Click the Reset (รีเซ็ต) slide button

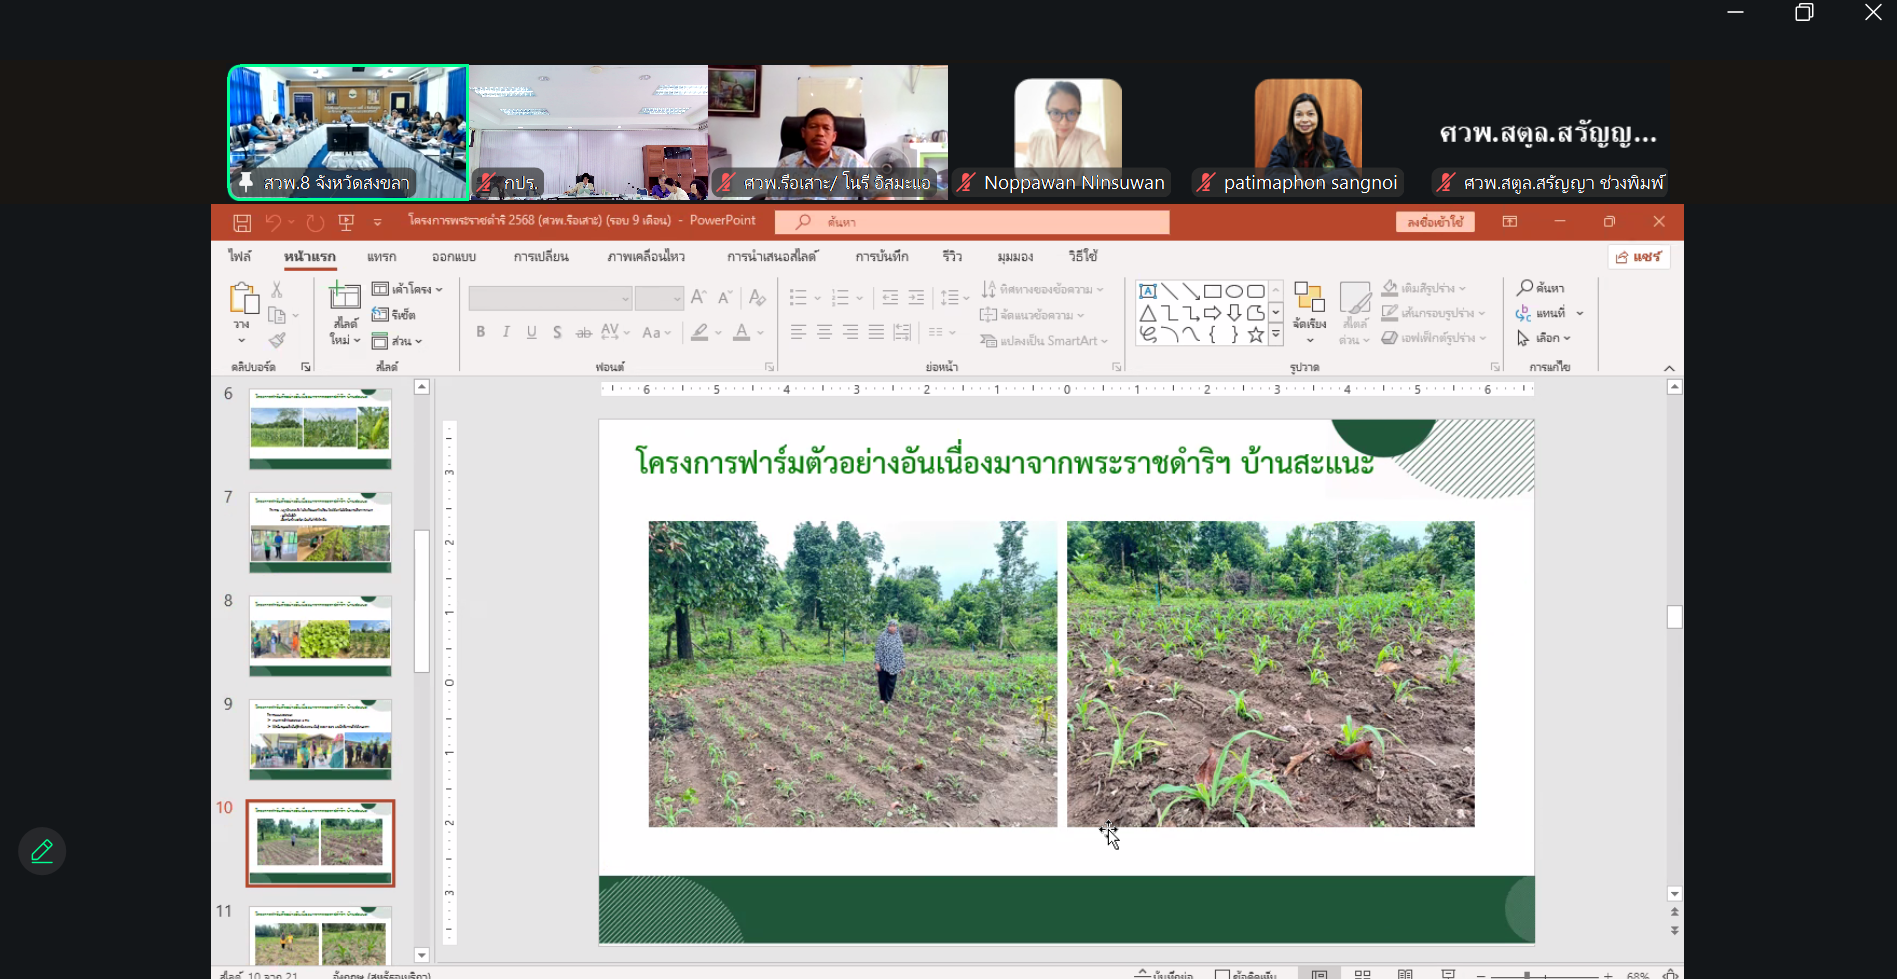[394, 315]
